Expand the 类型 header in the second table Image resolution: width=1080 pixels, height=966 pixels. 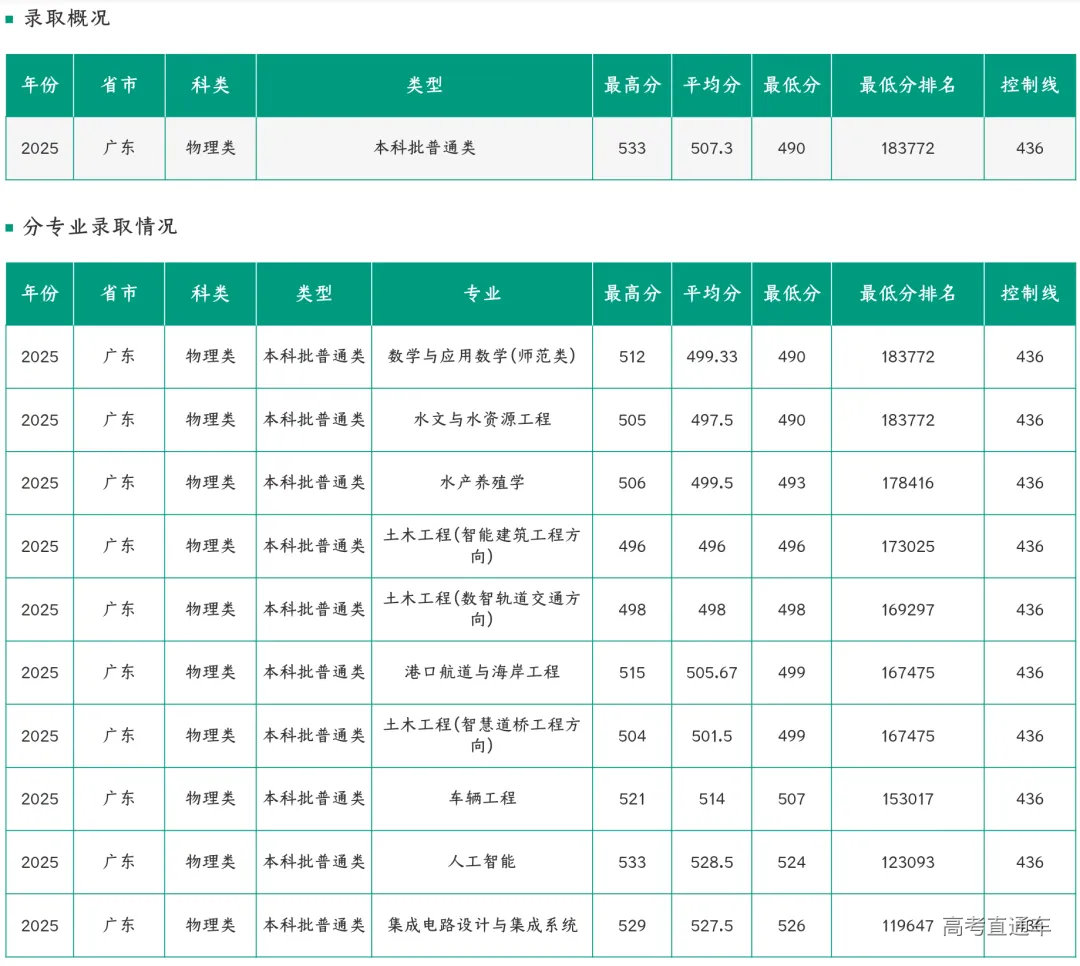(x=313, y=293)
